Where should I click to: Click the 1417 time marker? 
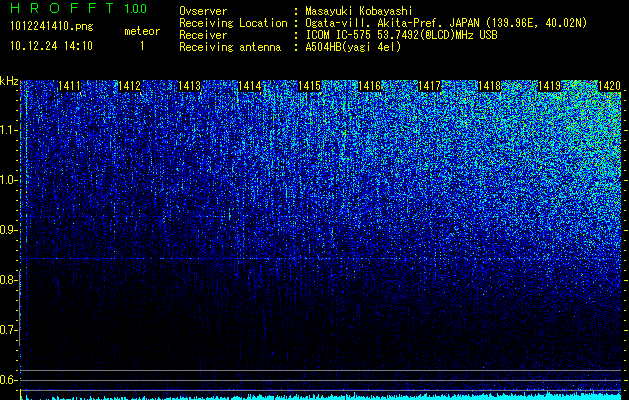429,86
